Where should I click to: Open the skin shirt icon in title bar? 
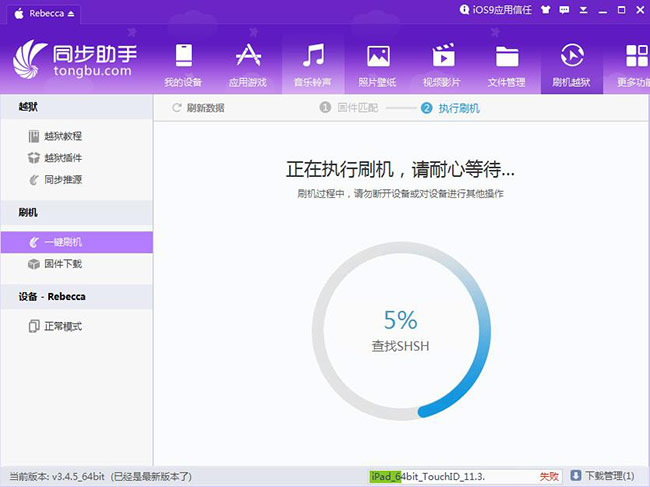546,10
